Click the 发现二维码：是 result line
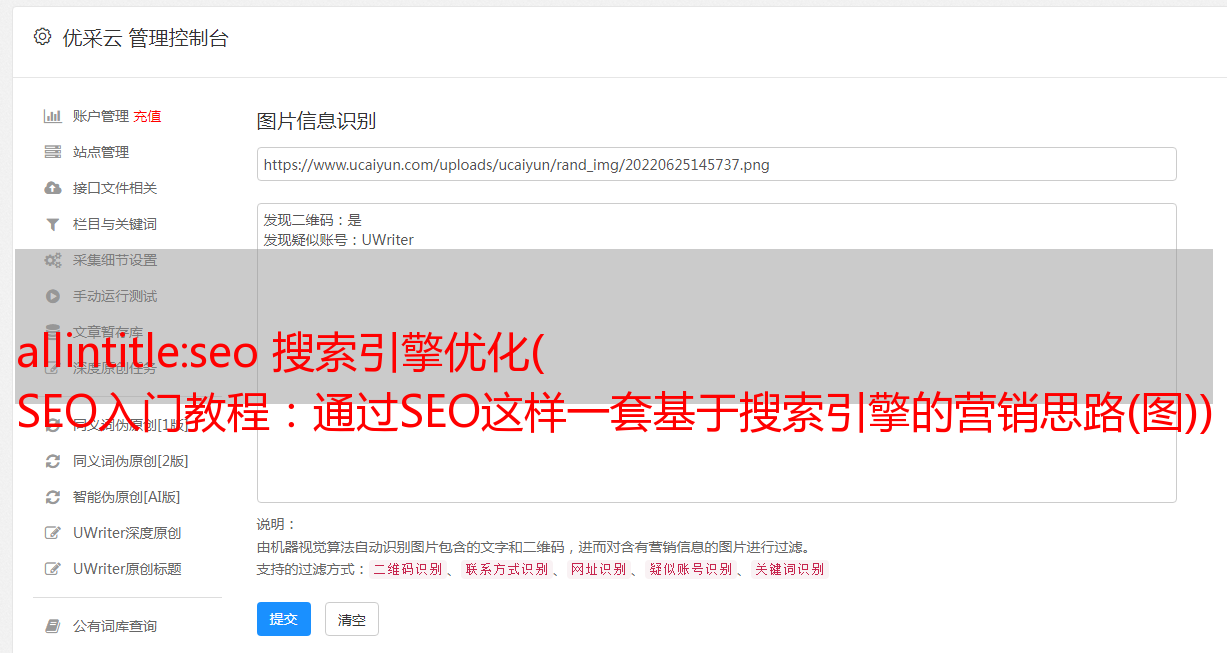The width and height of the screenshot is (1227, 653). click(x=313, y=220)
